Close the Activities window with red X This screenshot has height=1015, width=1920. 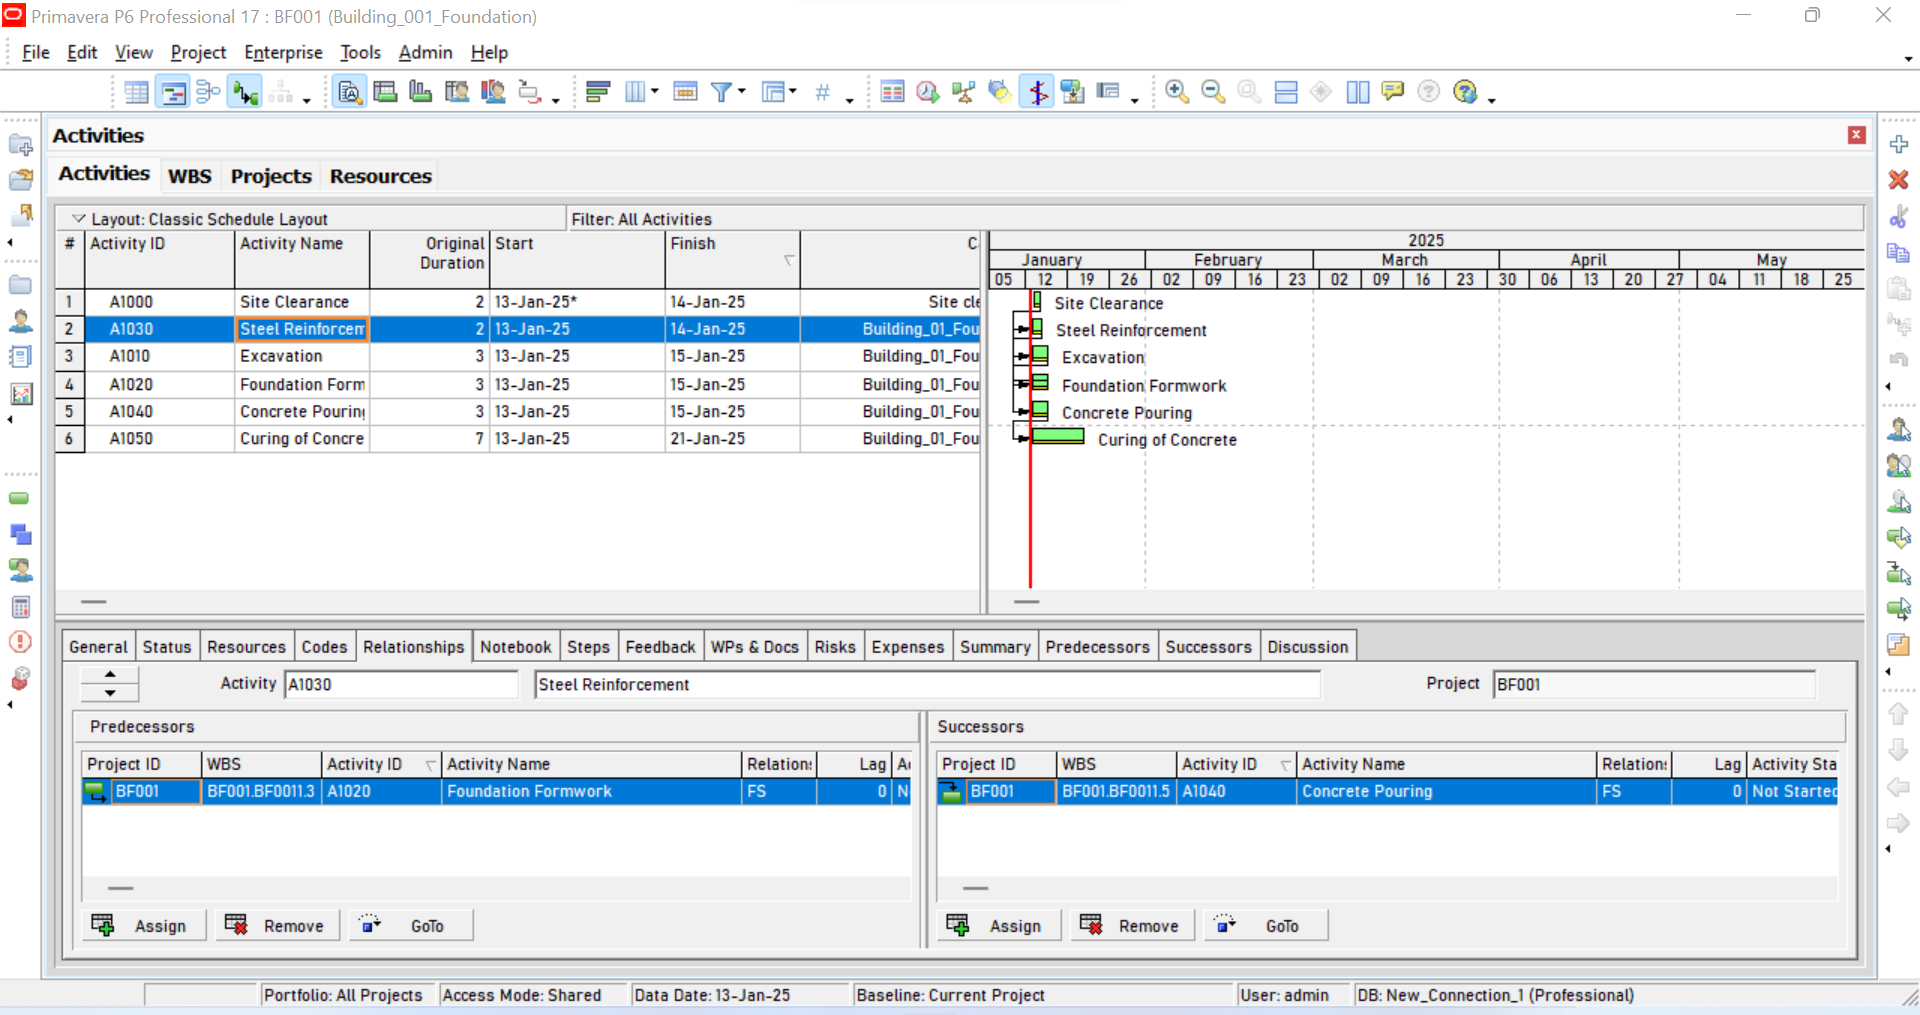click(x=1857, y=135)
